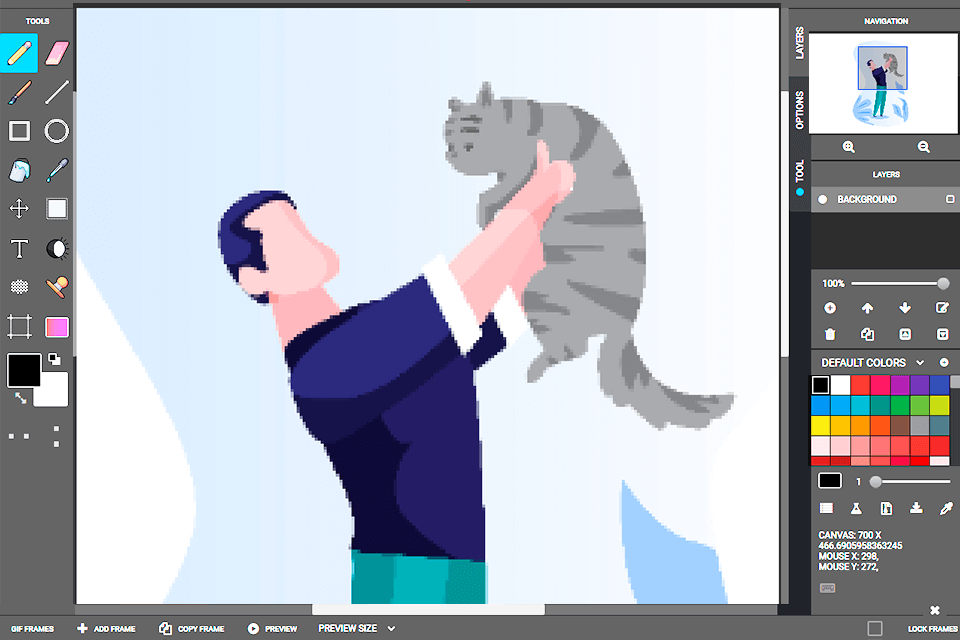Viewport: 960px width, 640px height.
Task: Toggle the Lock Frames checkbox
Action: [875, 628]
